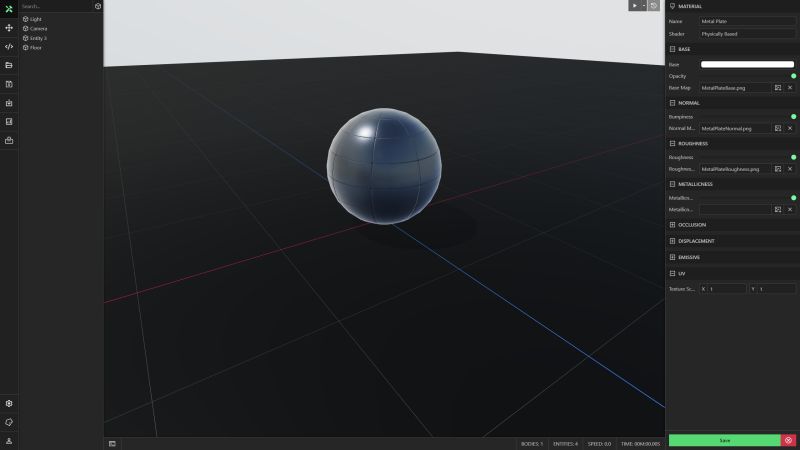Focus the material Name field Metal Plate
The height and width of the screenshot is (450, 800).
pyautogui.click(x=747, y=21)
